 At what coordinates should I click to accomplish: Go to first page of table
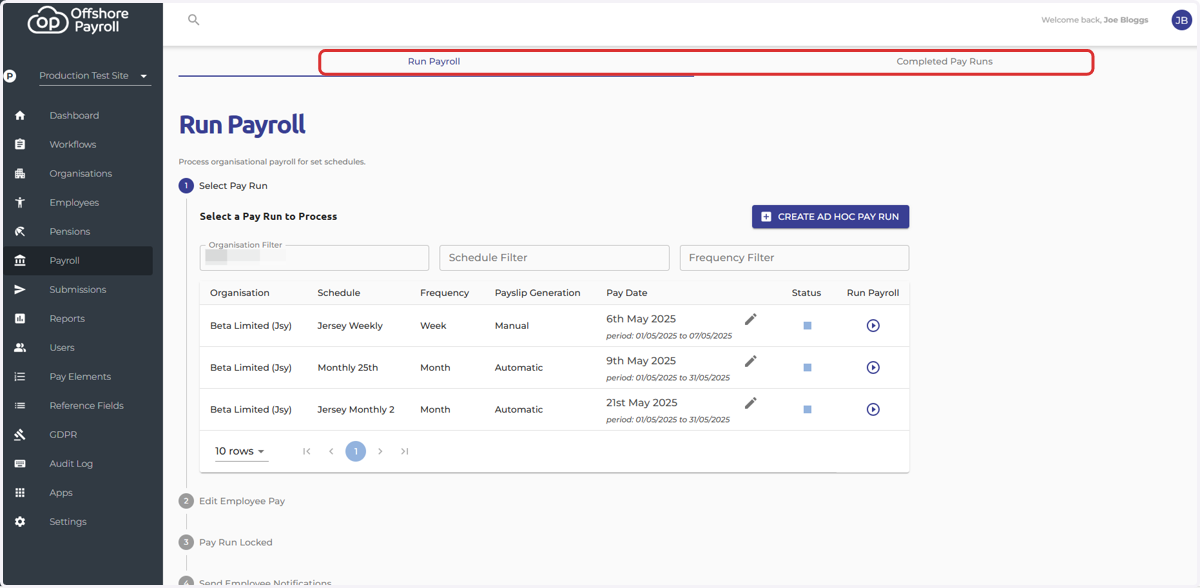tap(307, 451)
